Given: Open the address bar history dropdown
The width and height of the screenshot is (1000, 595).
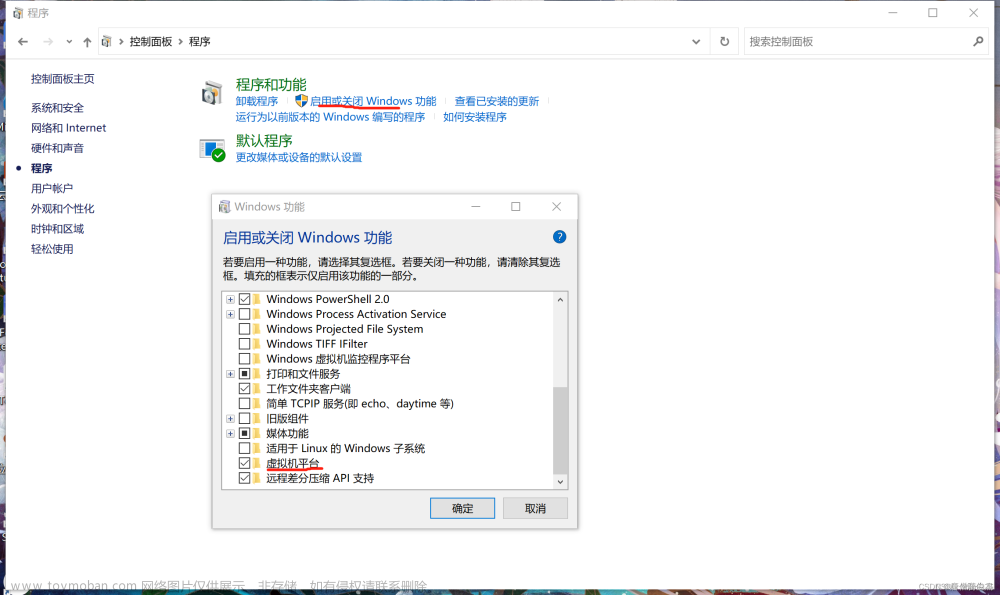Looking at the screenshot, I should [x=696, y=42].
